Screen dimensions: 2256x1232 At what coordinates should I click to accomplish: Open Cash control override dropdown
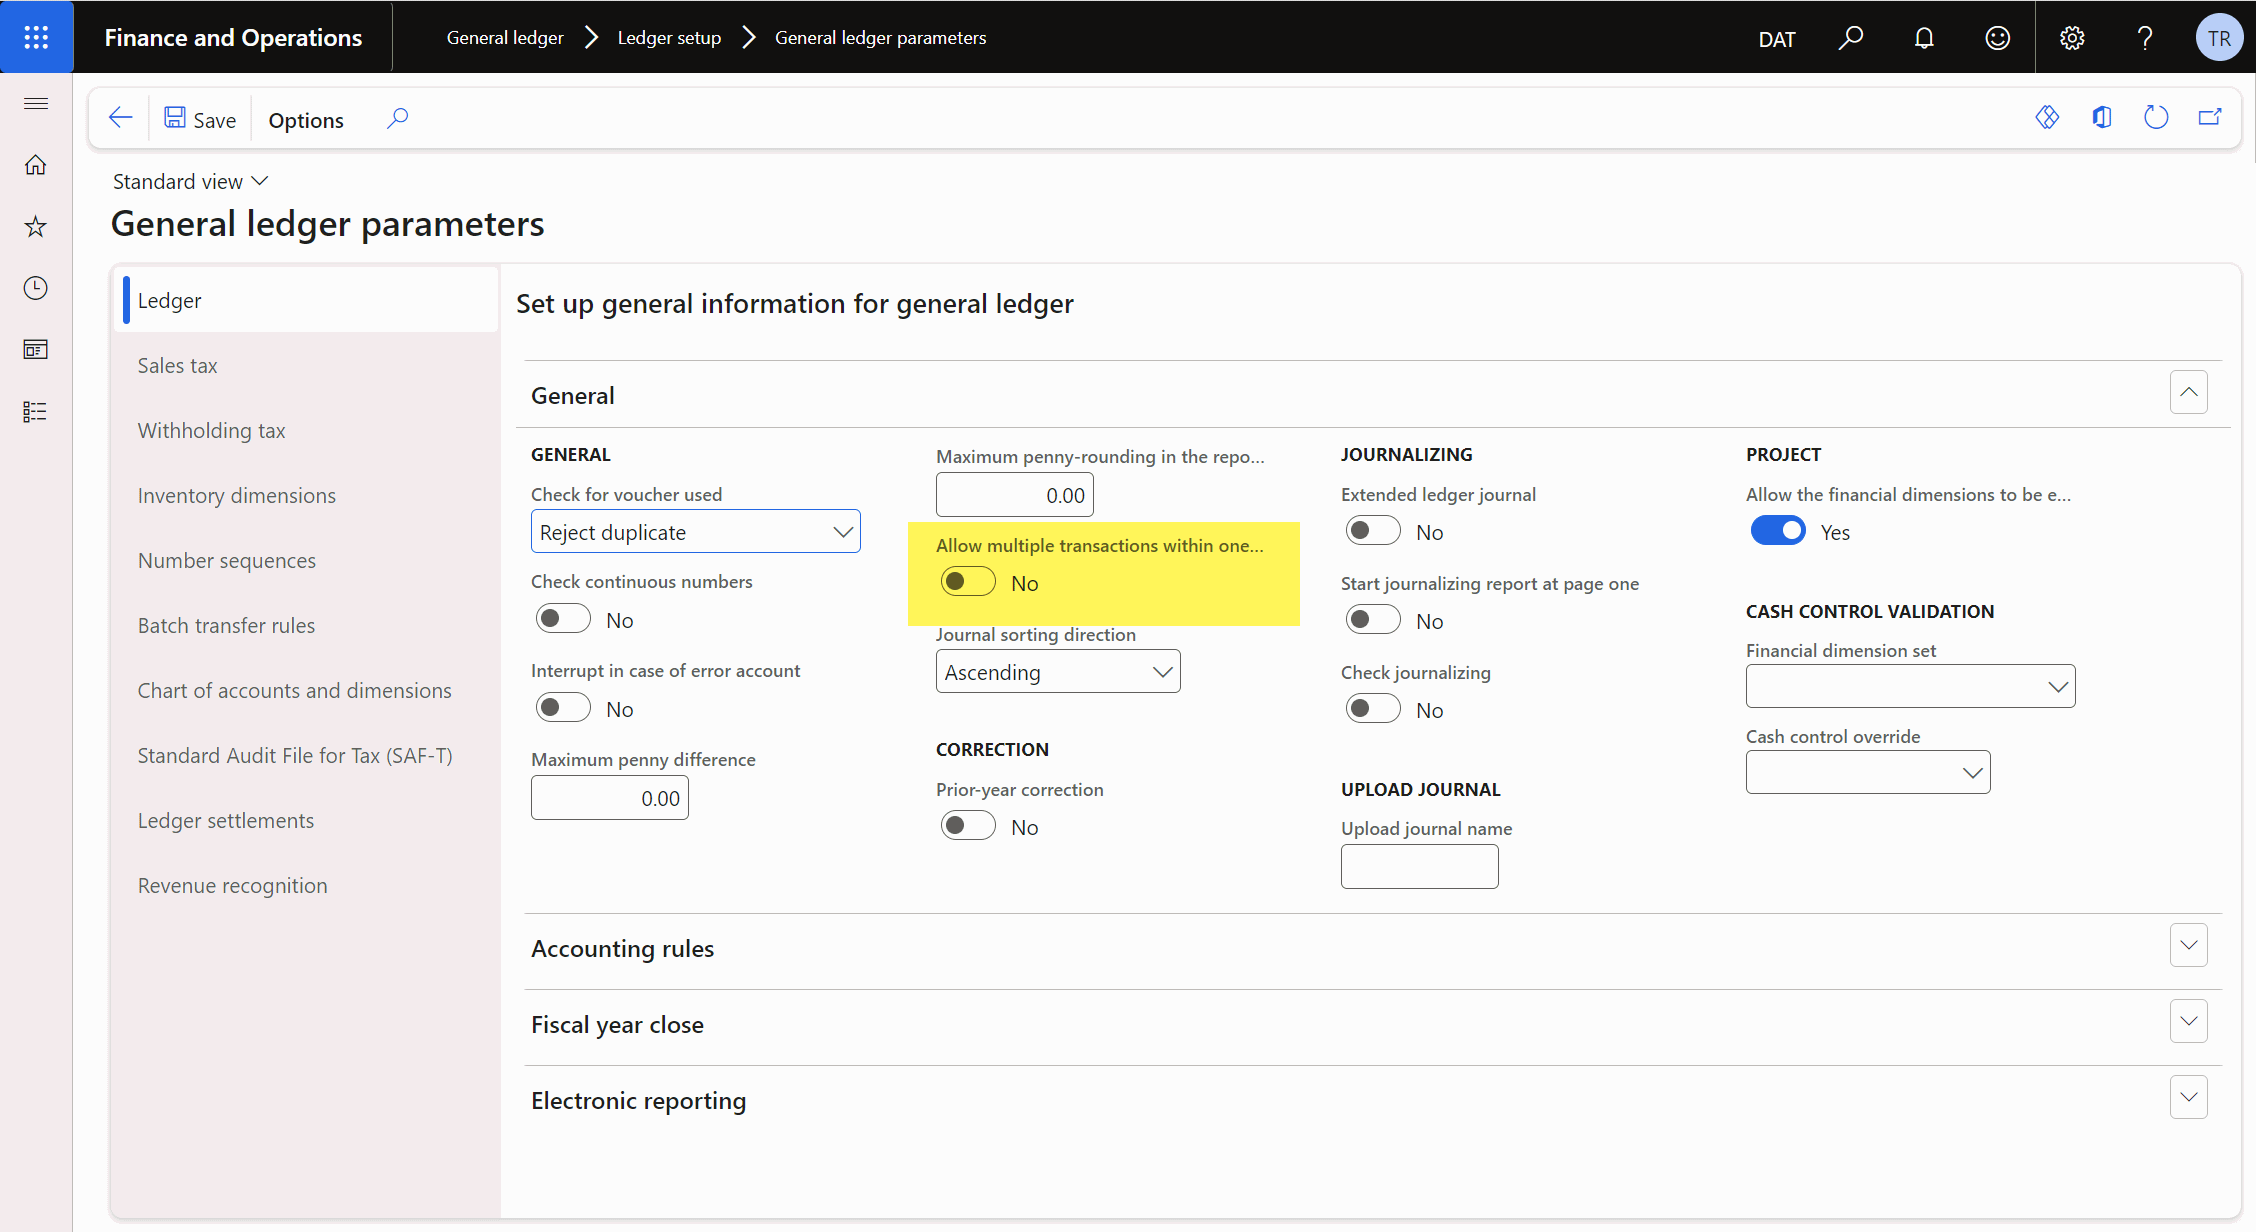pyautogui.click(x=1868, y=772)
